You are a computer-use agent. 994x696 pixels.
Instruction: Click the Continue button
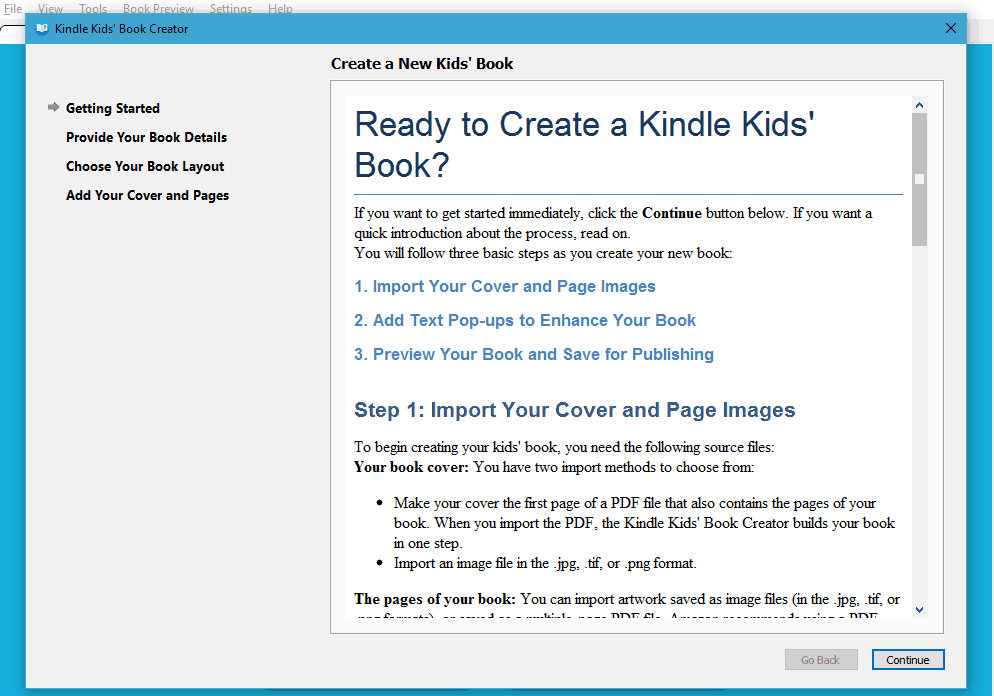(908, 659)
